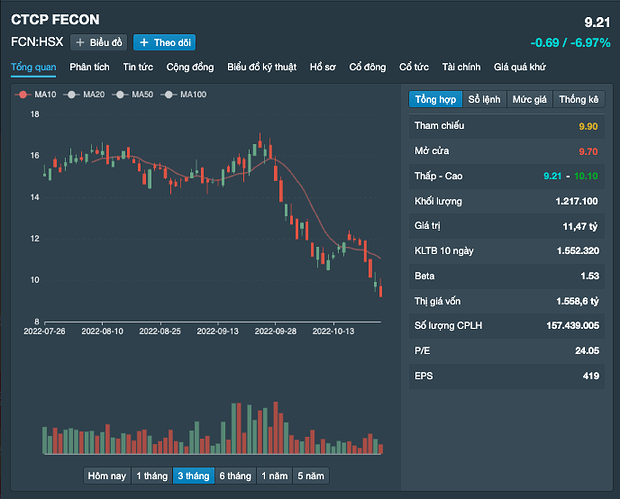
Task: Toggle the MA10 moving average line
Action: point(37,94)
